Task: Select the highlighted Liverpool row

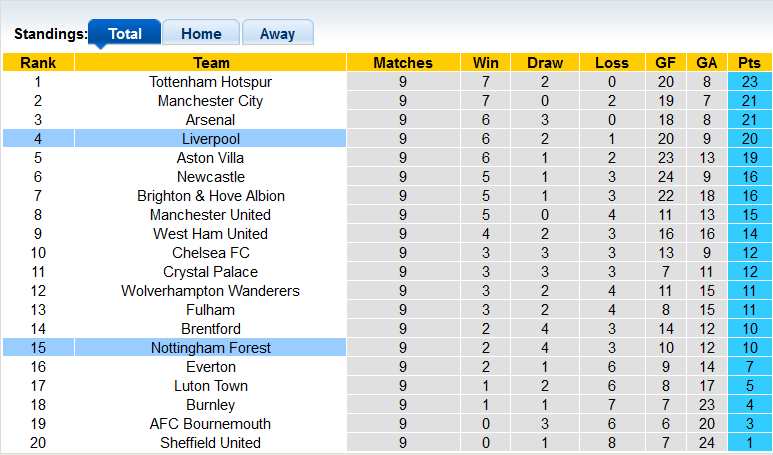Action: 210,139
